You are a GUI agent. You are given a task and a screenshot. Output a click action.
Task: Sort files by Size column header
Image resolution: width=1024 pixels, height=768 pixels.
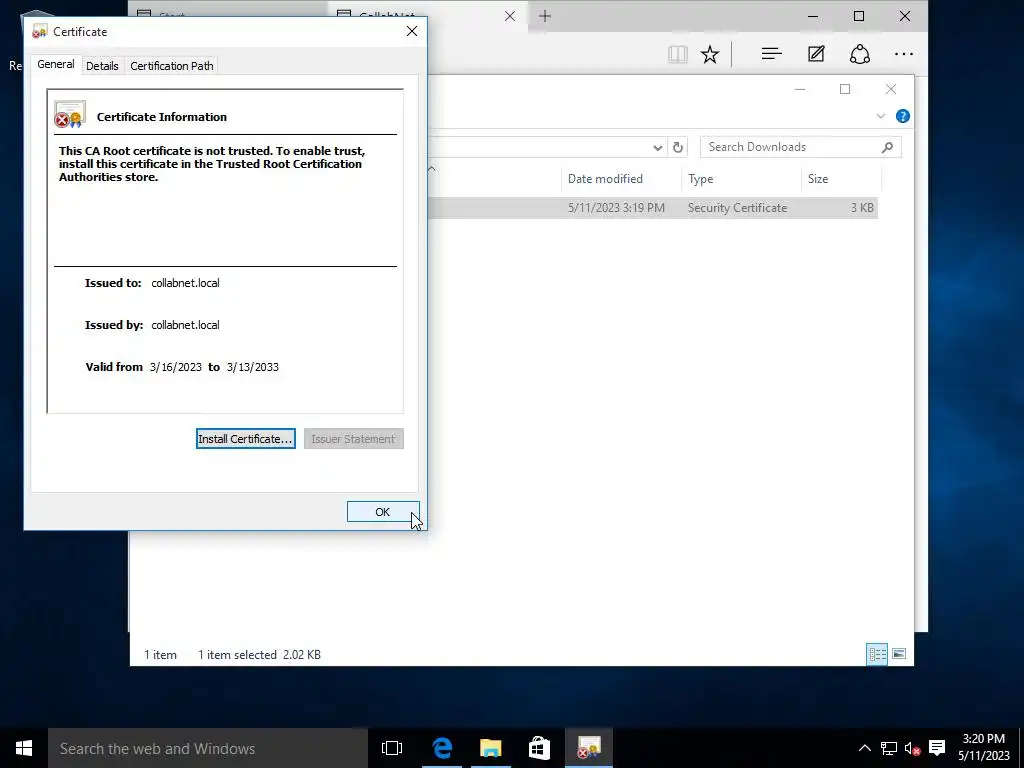click(841, 179)
